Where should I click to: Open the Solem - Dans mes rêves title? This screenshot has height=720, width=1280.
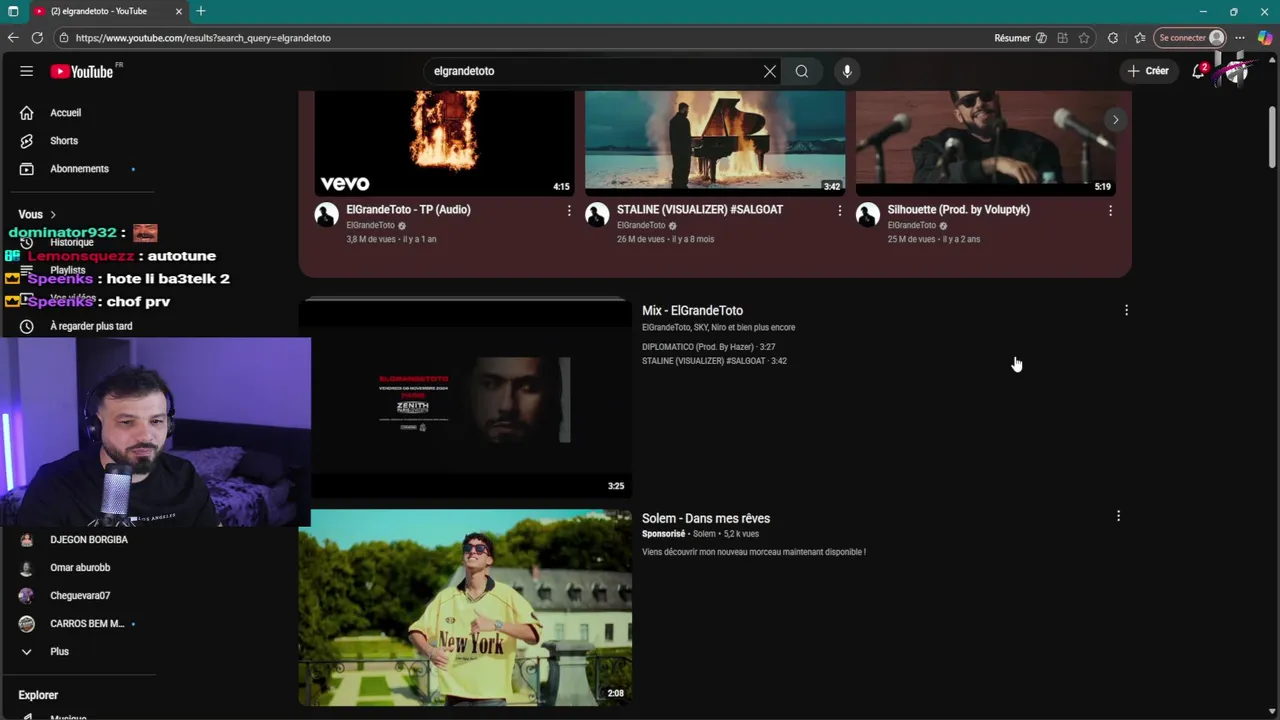pyautogui.click(x=706, y=518)
